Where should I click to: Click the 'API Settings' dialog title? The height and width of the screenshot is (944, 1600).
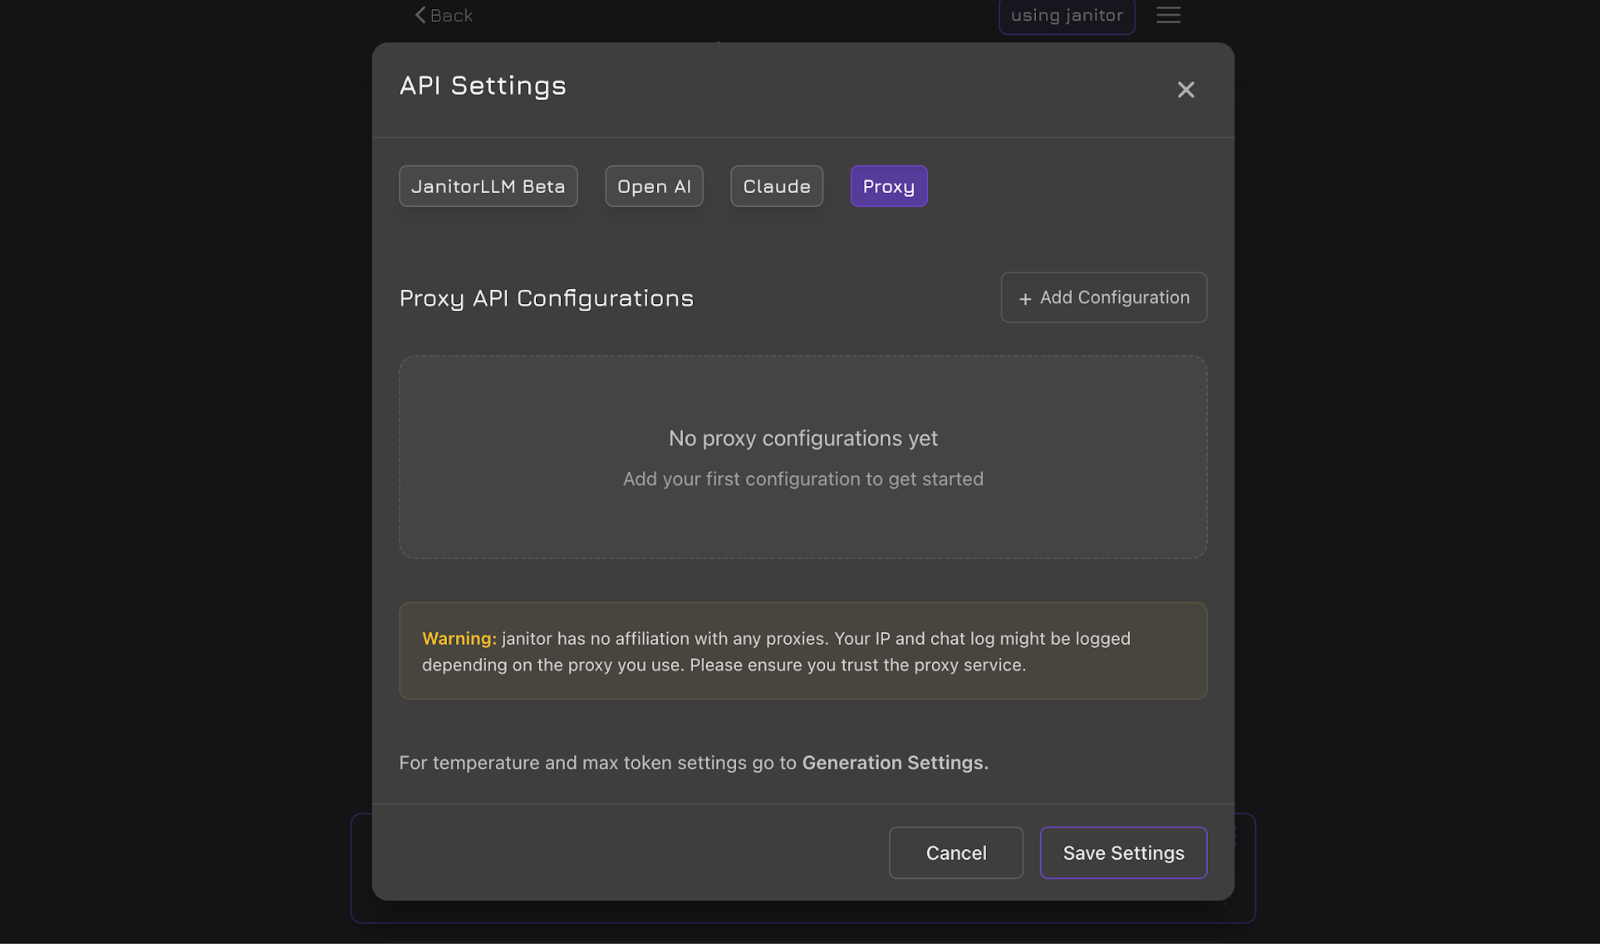click(483, 86)
